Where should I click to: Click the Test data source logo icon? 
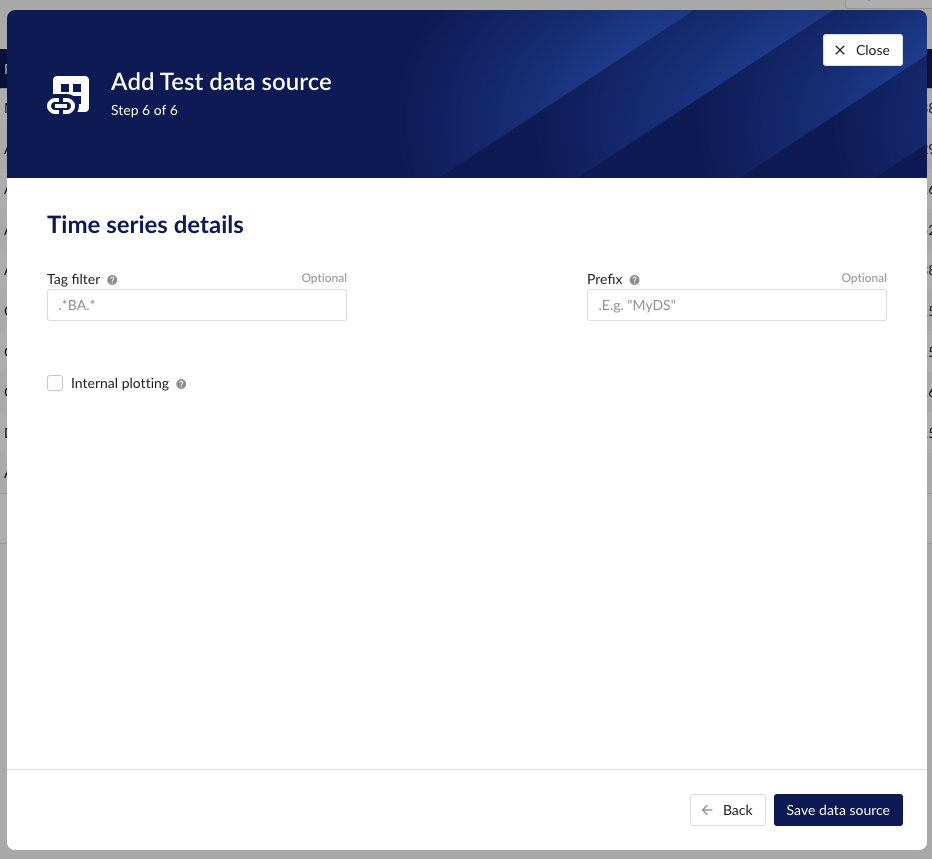[x=67, y=94]
